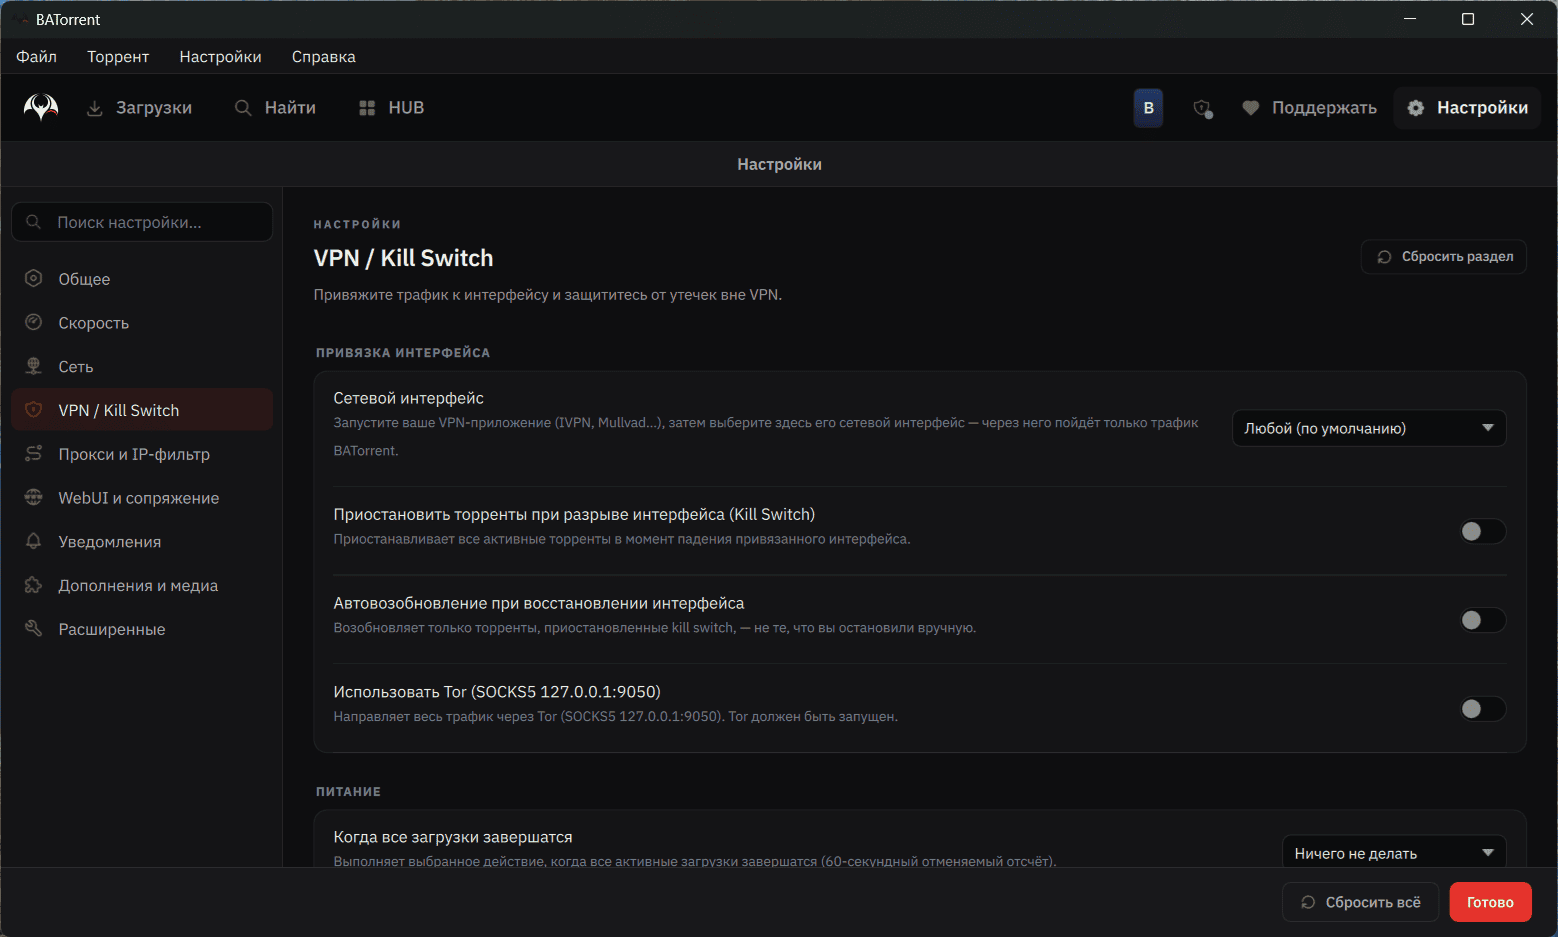Toggle Kill Switch pause torrents switch
The height and width of the screenshot is (937, 1558).
click(1482, 531)
